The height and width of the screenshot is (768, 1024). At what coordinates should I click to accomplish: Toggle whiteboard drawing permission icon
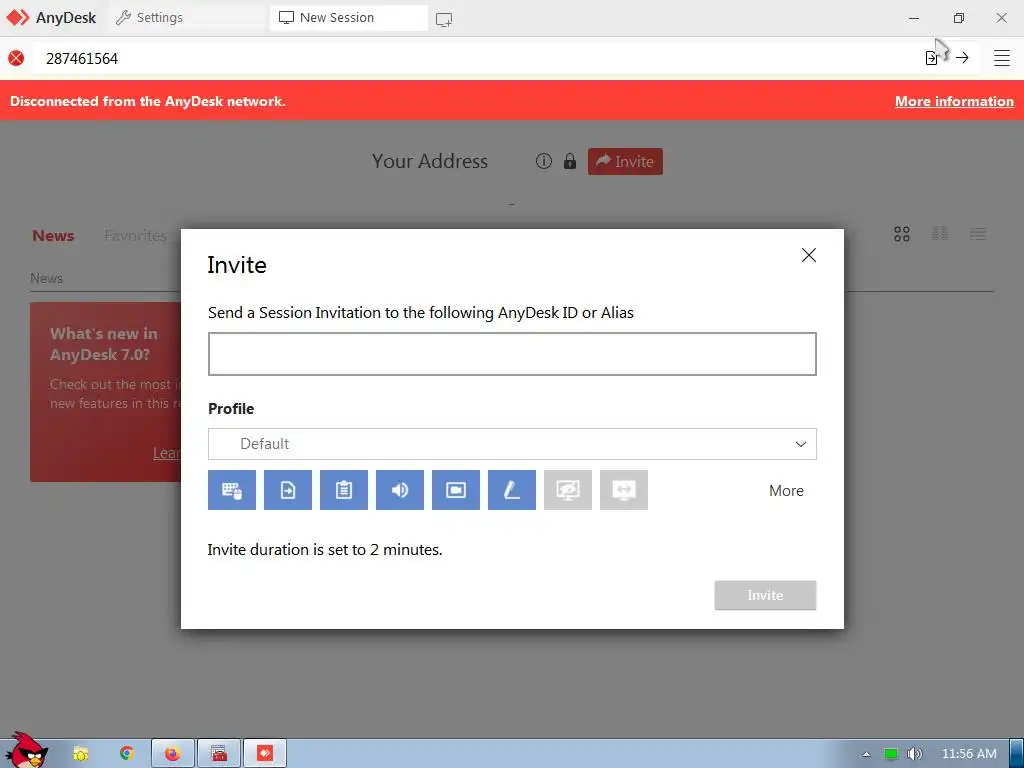pos(512,490)
